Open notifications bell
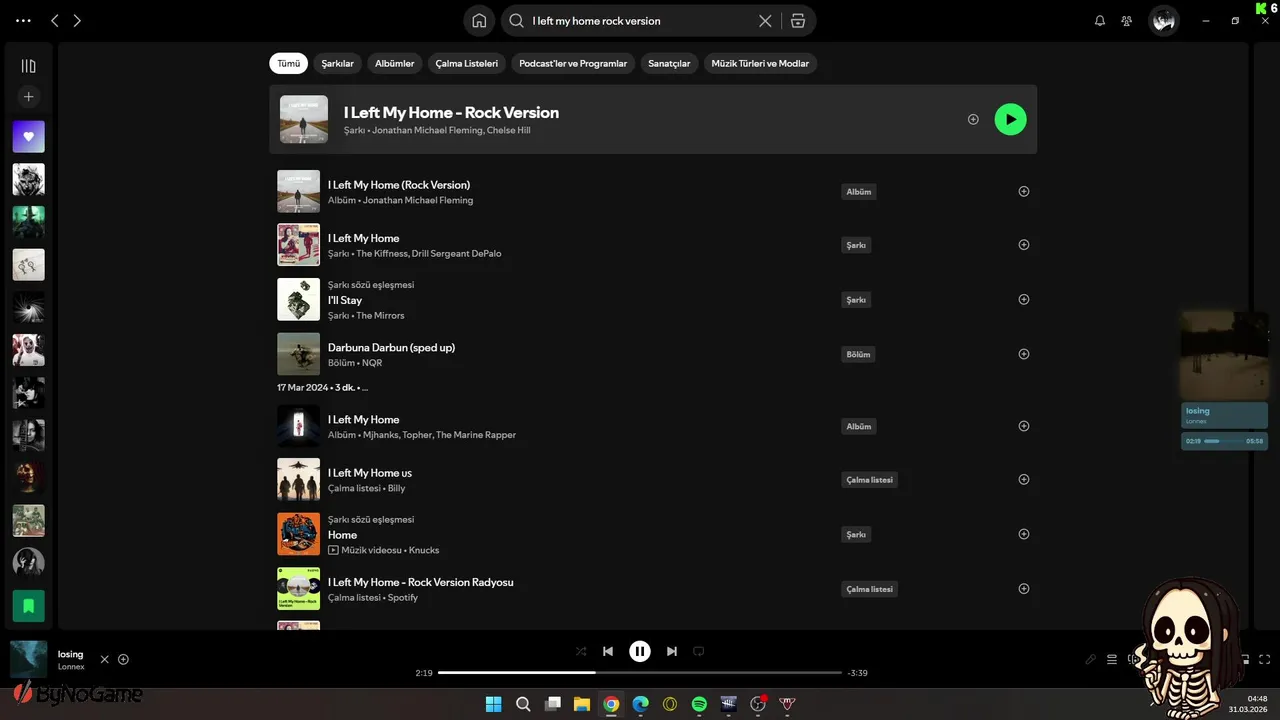This screenshot has height=720, width=1280. point(1100,20)
